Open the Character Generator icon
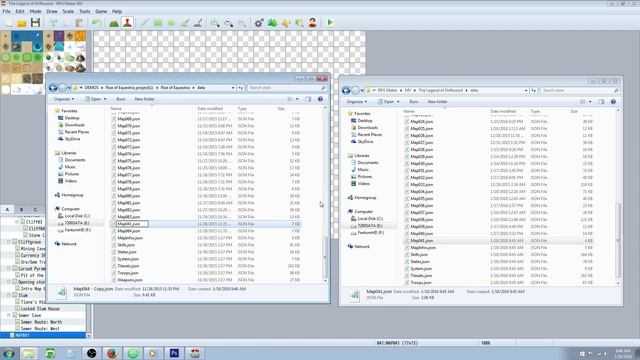The image size is (640, 360). pyautogui.click(x=313, y=23)
